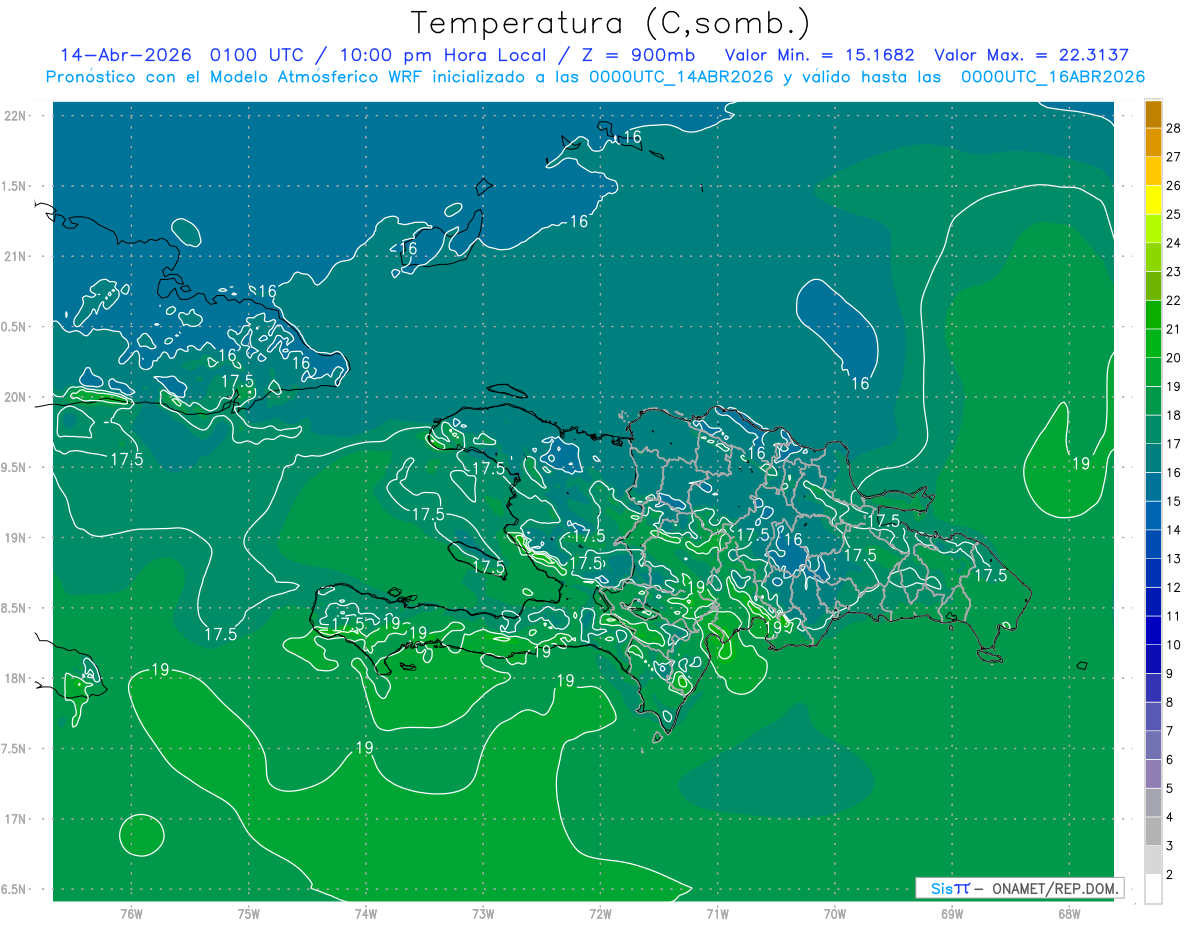Image resolution: width=1200 pixels, height=927 pixels.
Task: Click the small closed contour circle near 76W 17N
Action: tap(142, 835)
